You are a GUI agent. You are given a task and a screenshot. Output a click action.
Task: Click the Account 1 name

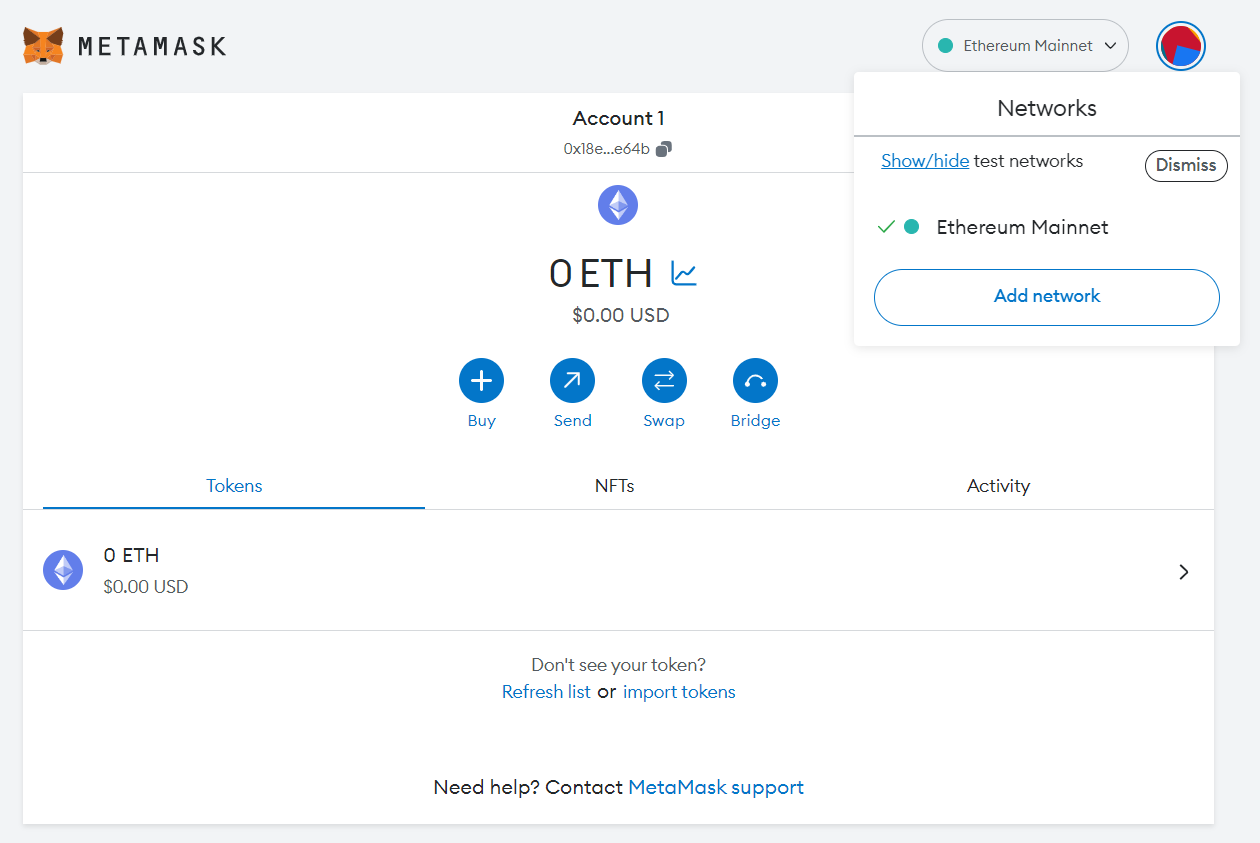(618, 118)
